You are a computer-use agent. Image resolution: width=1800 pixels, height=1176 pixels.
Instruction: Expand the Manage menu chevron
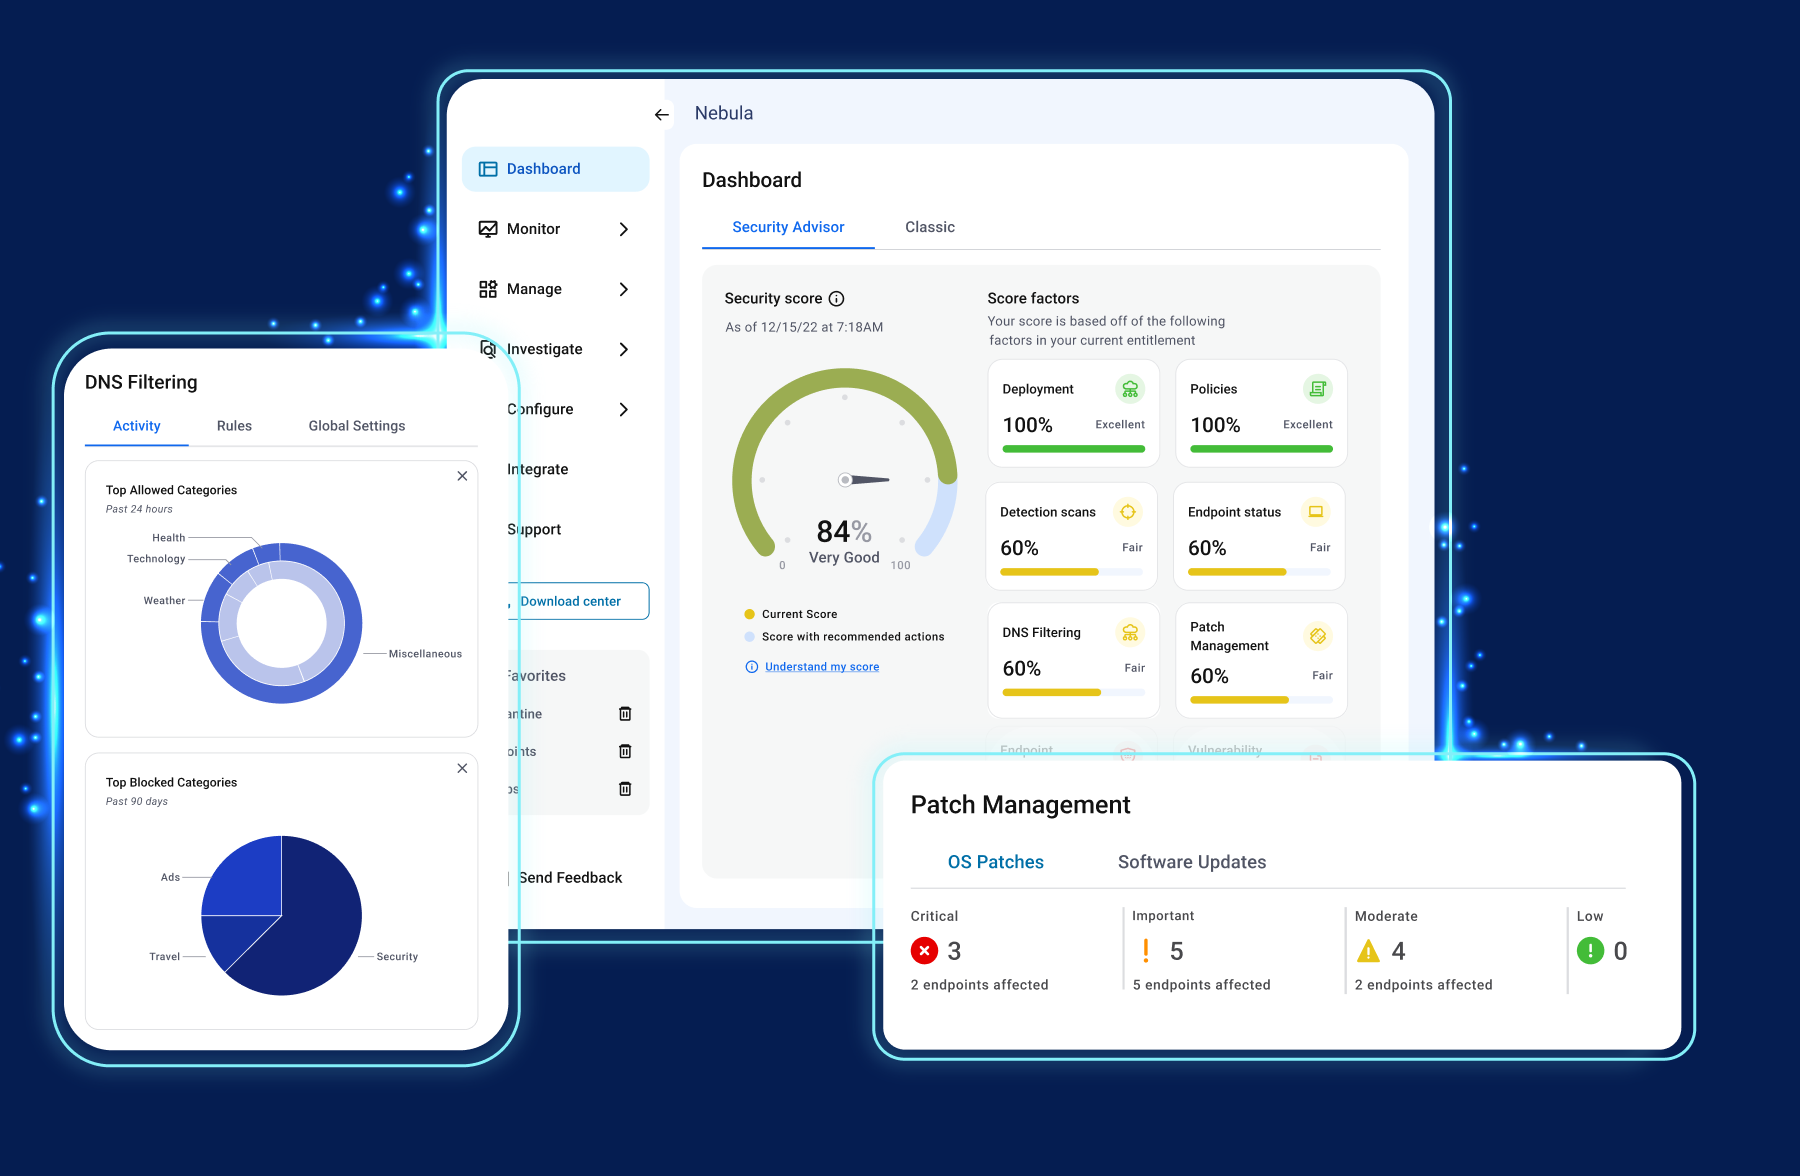pos(623,289)
